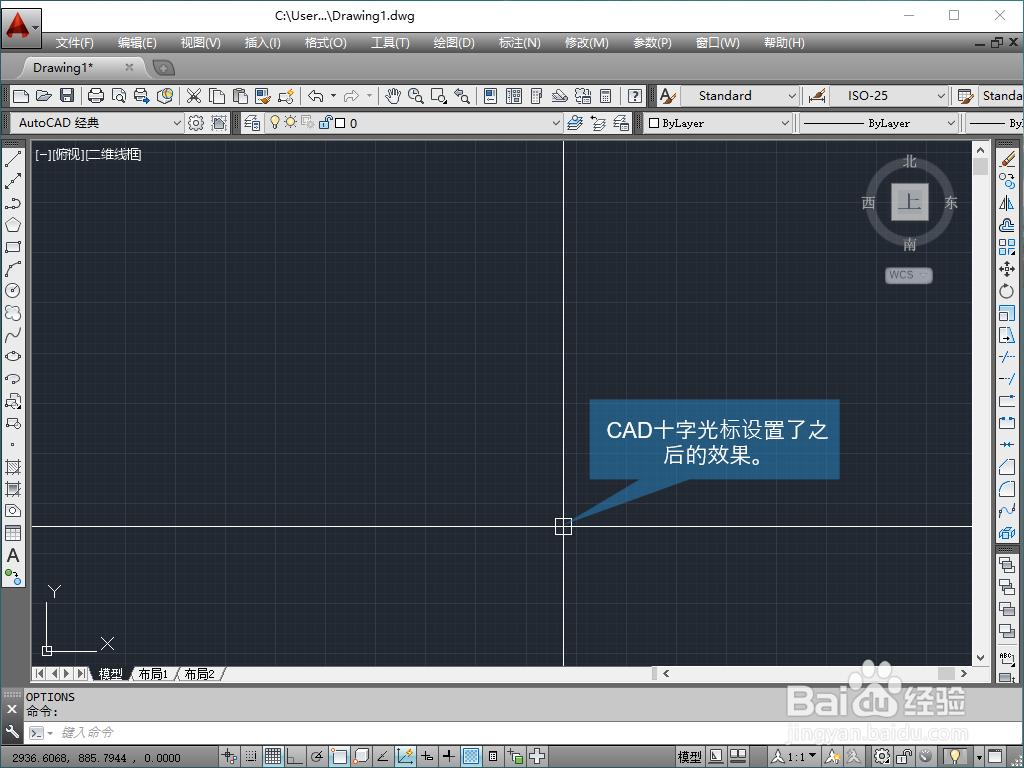Select the Ellipse draw tool
The image size is (1024, 768).
click(x=12, y=357)
